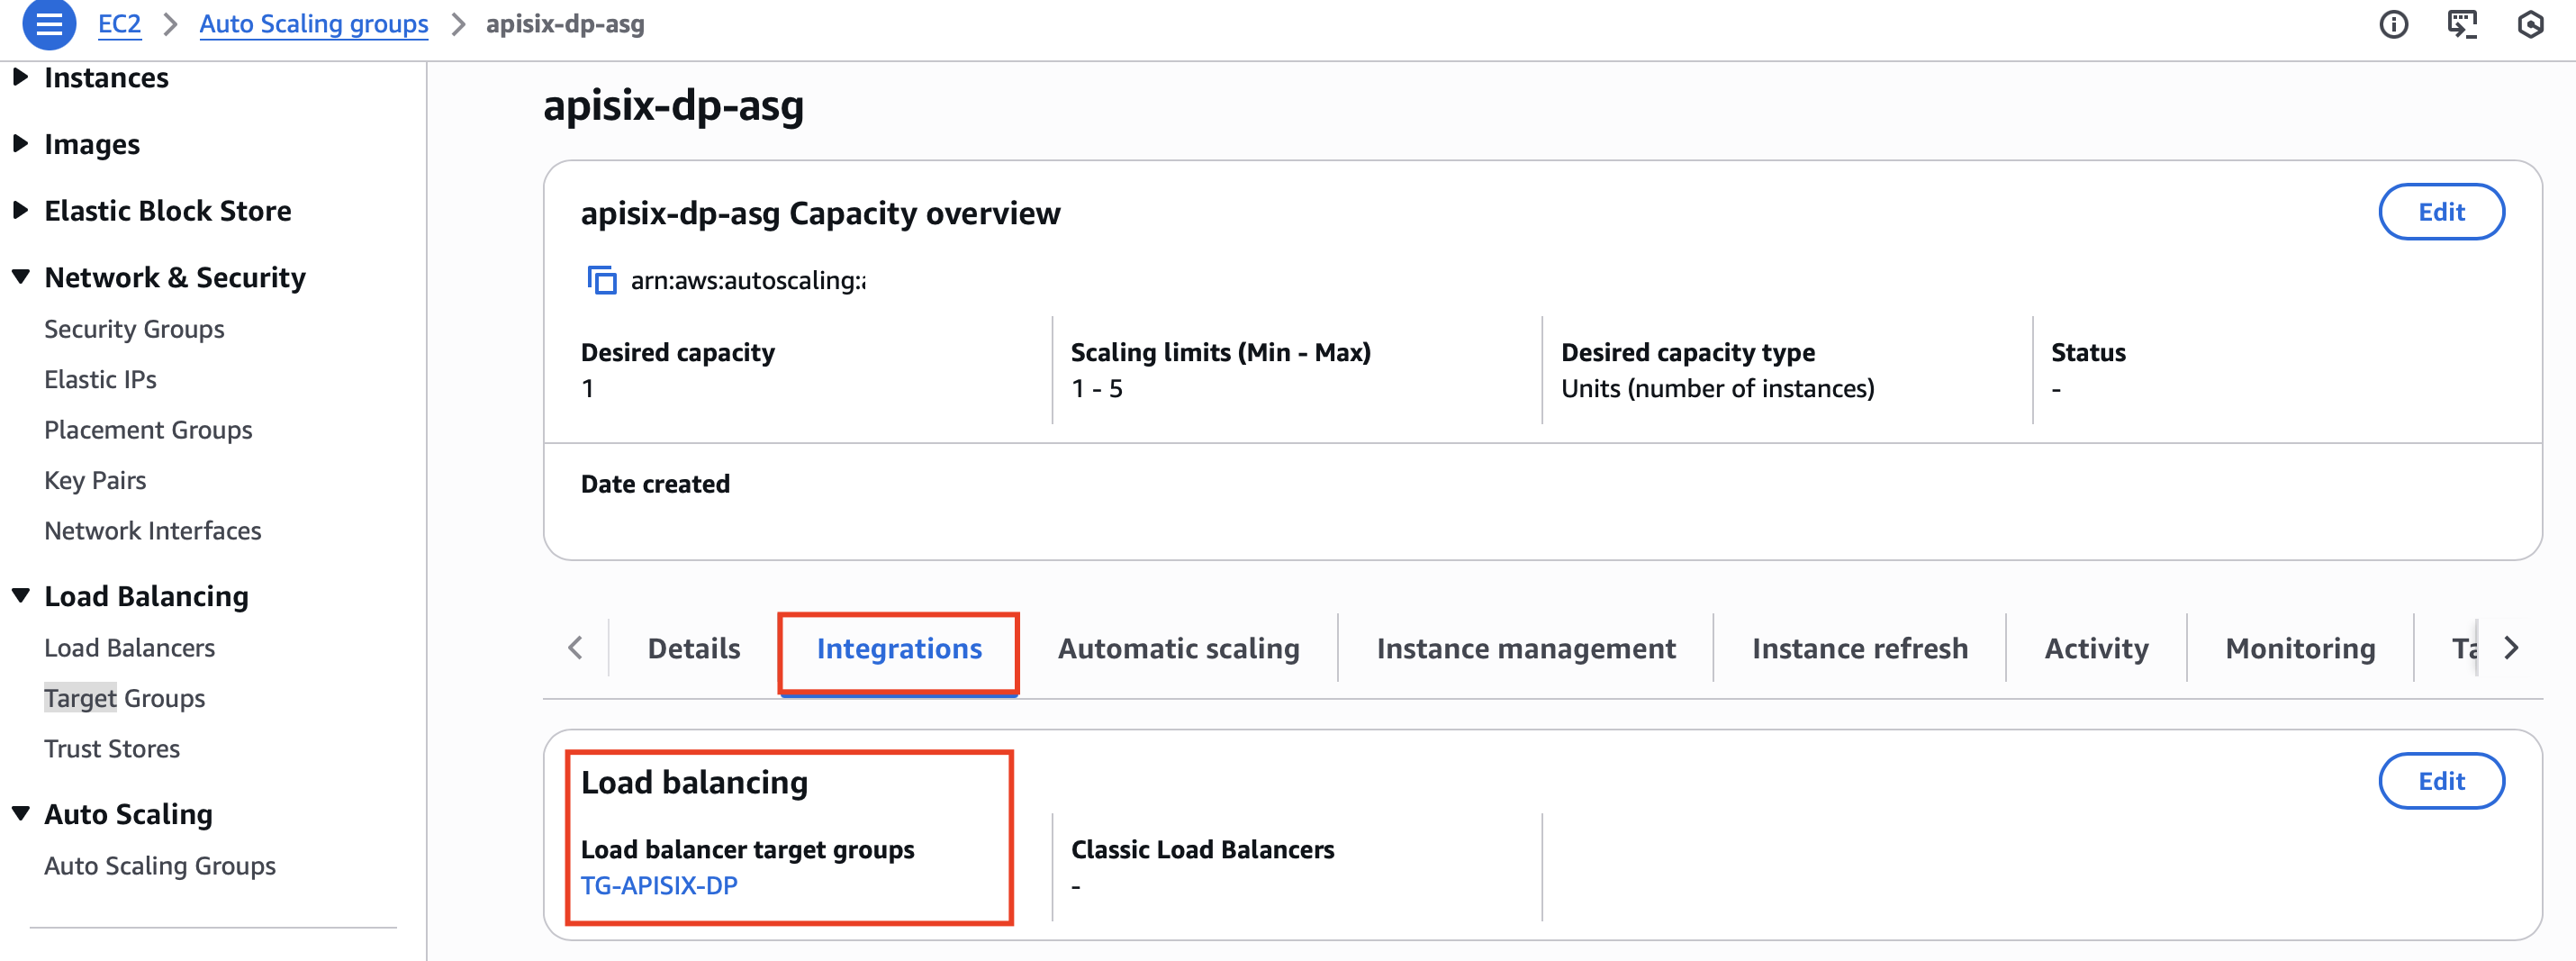Open the info panel icon
The height and width of the screenshot is (961, 2576).
(x=2393, y=24)
